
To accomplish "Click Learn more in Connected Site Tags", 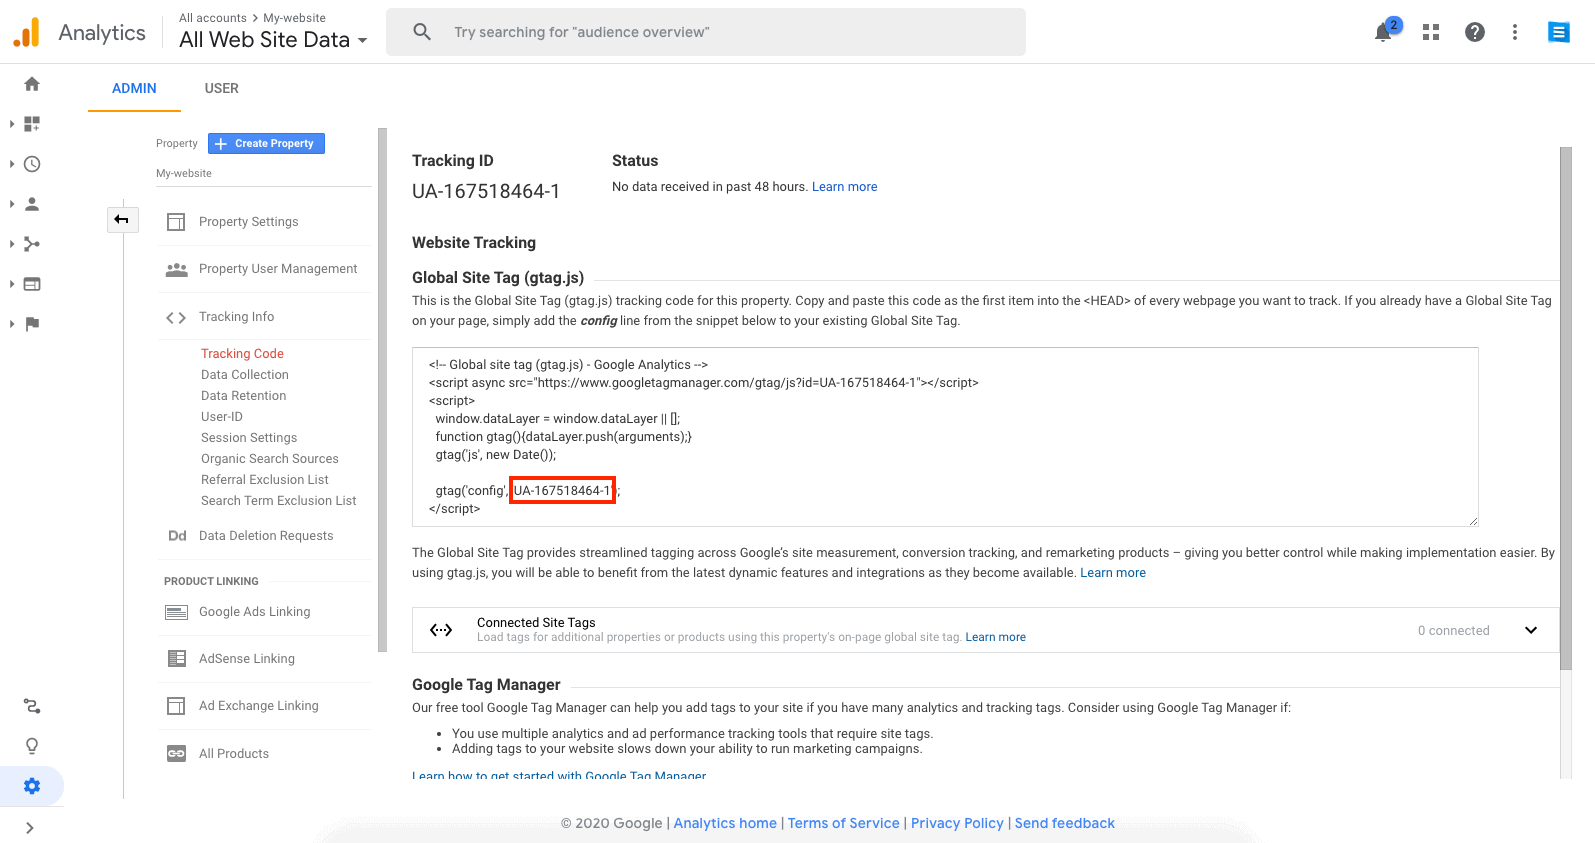I will pos(995,637).
